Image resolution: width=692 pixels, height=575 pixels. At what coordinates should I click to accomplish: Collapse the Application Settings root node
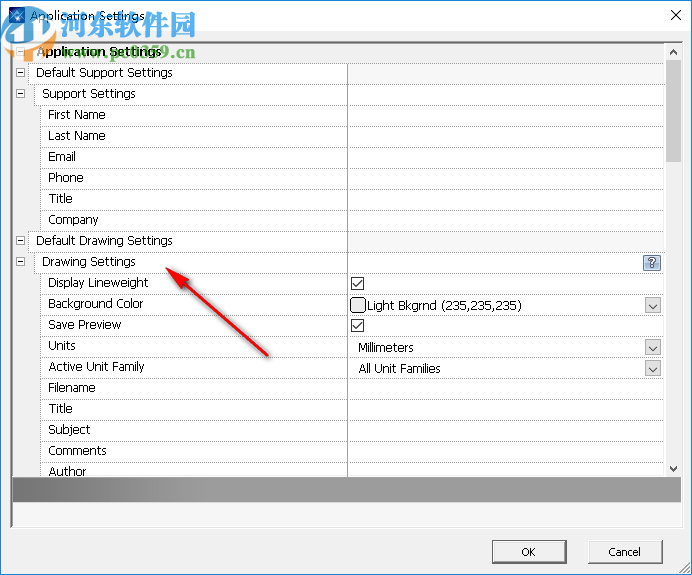(20, 52)
